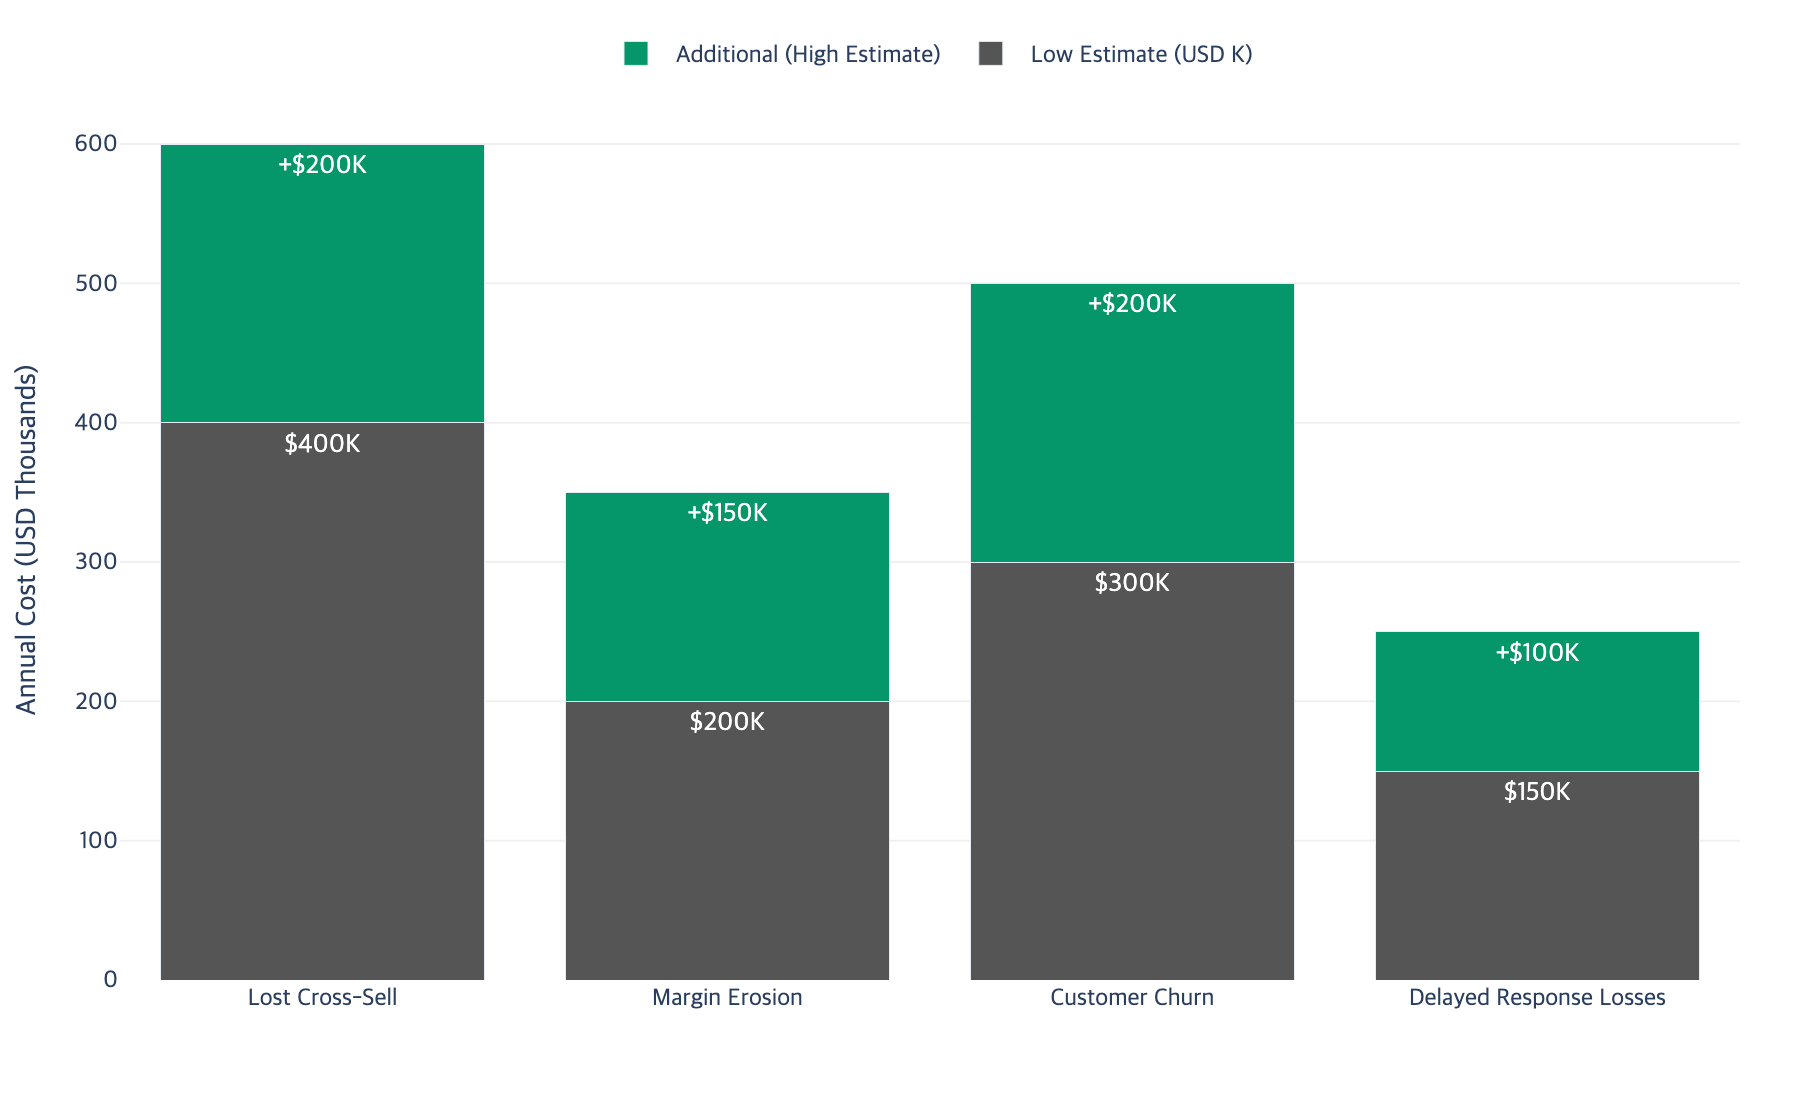Click the 'Lost Cross-Sell' axis label
The width and height of the screenshot is (1800, 1100).
point(322,997)
